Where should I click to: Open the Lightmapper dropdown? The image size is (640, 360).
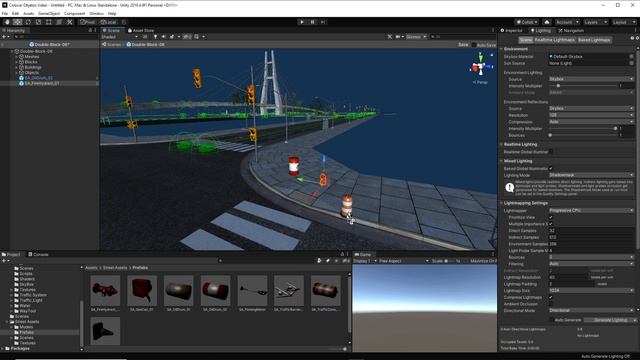591,211
